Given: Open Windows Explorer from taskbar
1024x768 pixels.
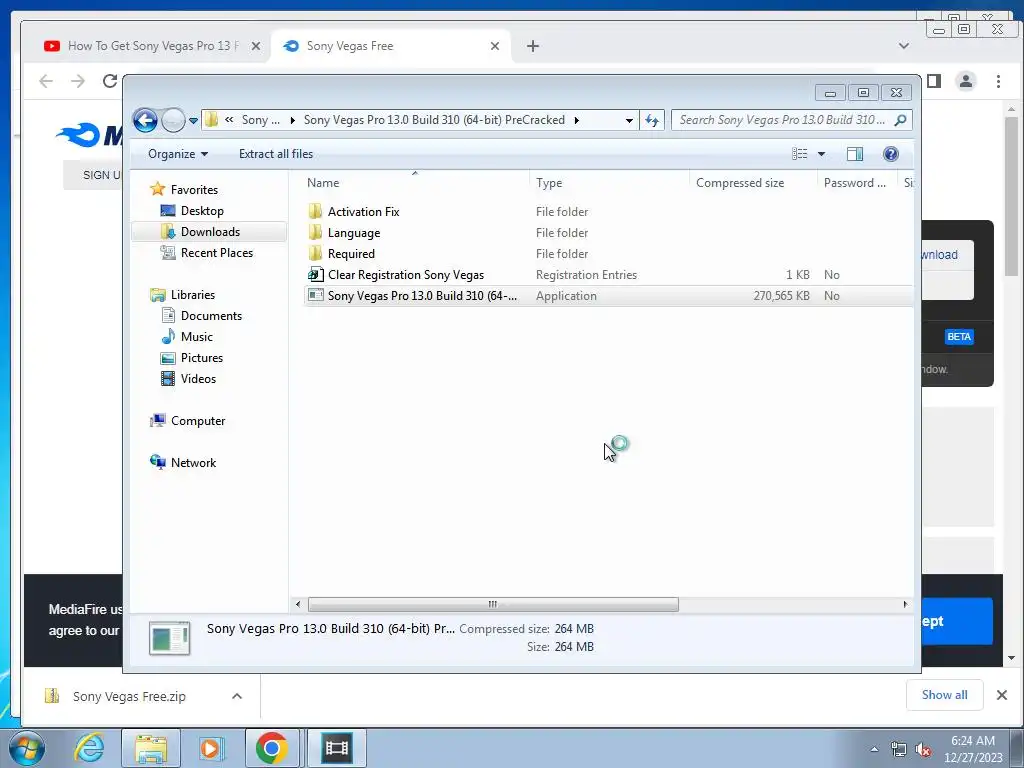Looking at the screenshot, I should pyautogui.click(x=151, y=748).
